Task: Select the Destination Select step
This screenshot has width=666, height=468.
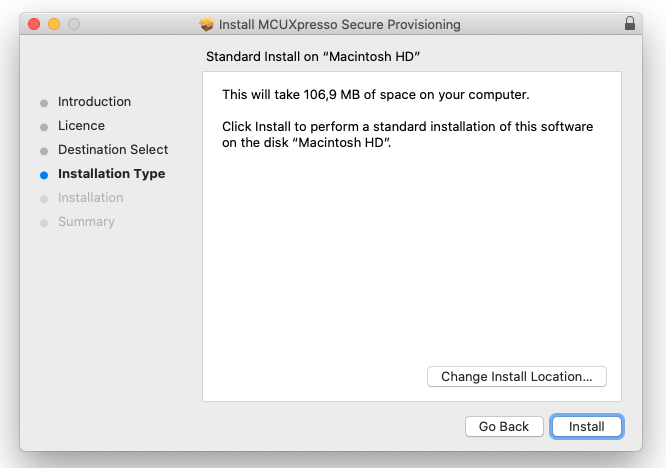Action: [113, 150]
